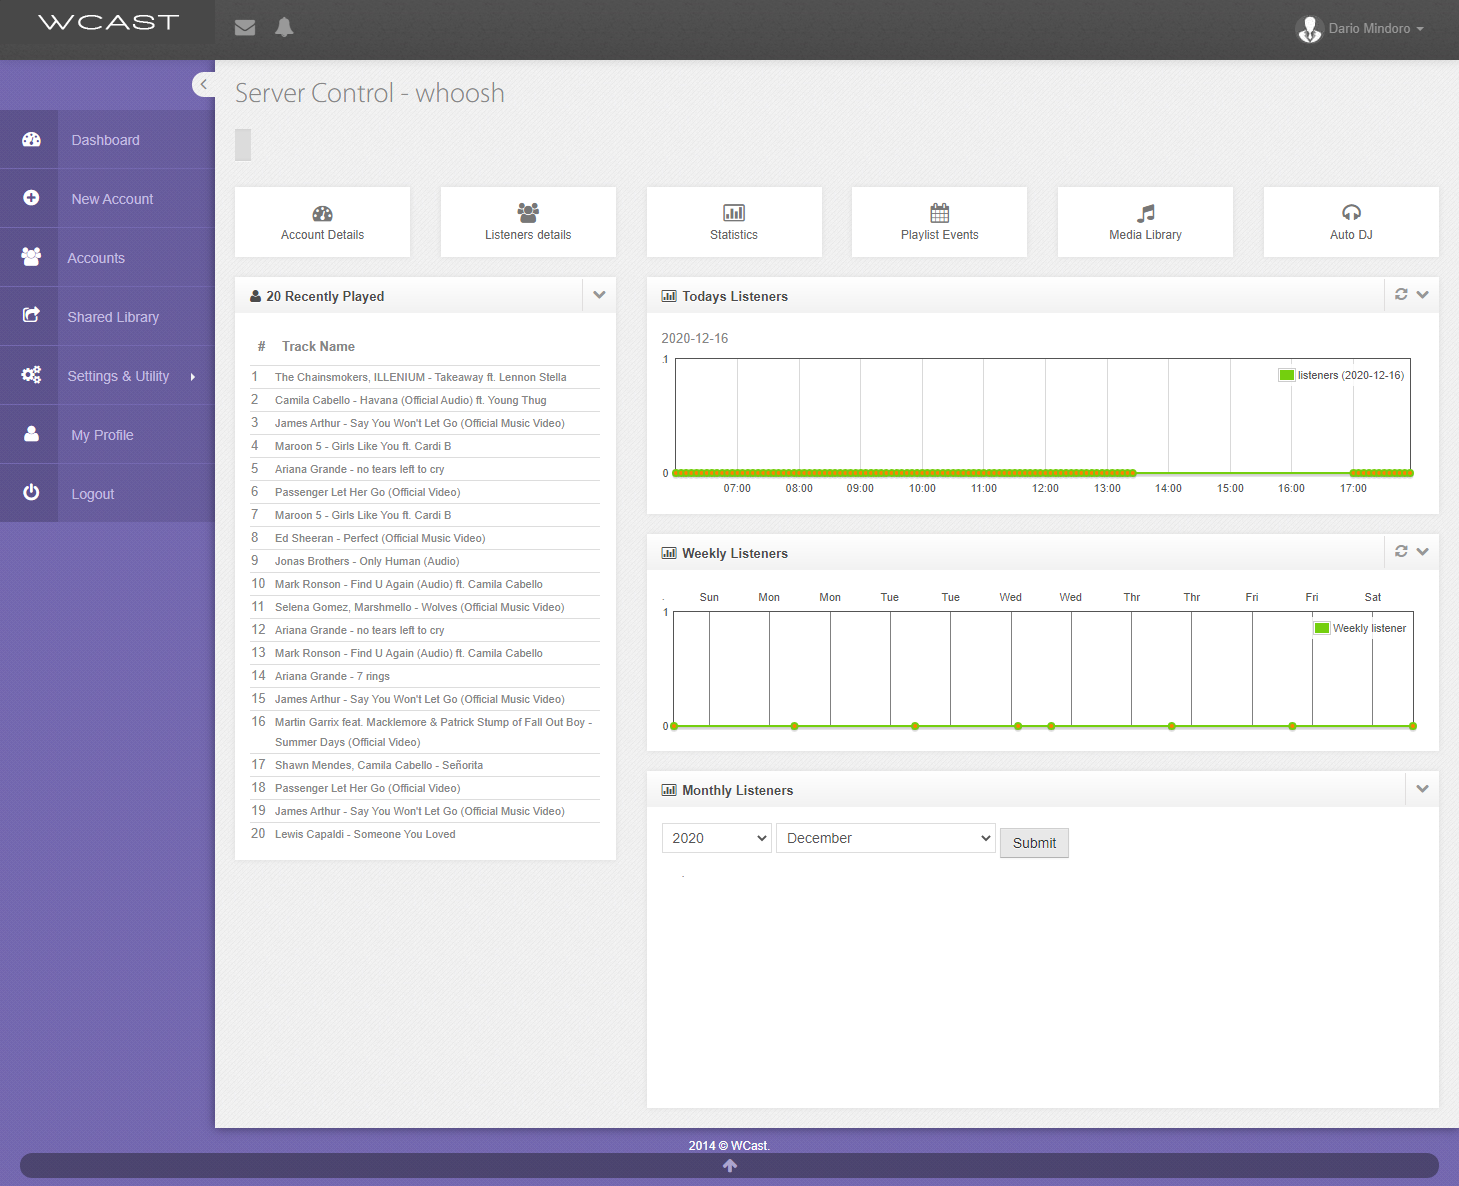Click the Media Library music note icon
The height and width of the screenshot is (1186, 1459).
tap(1146, 213)
